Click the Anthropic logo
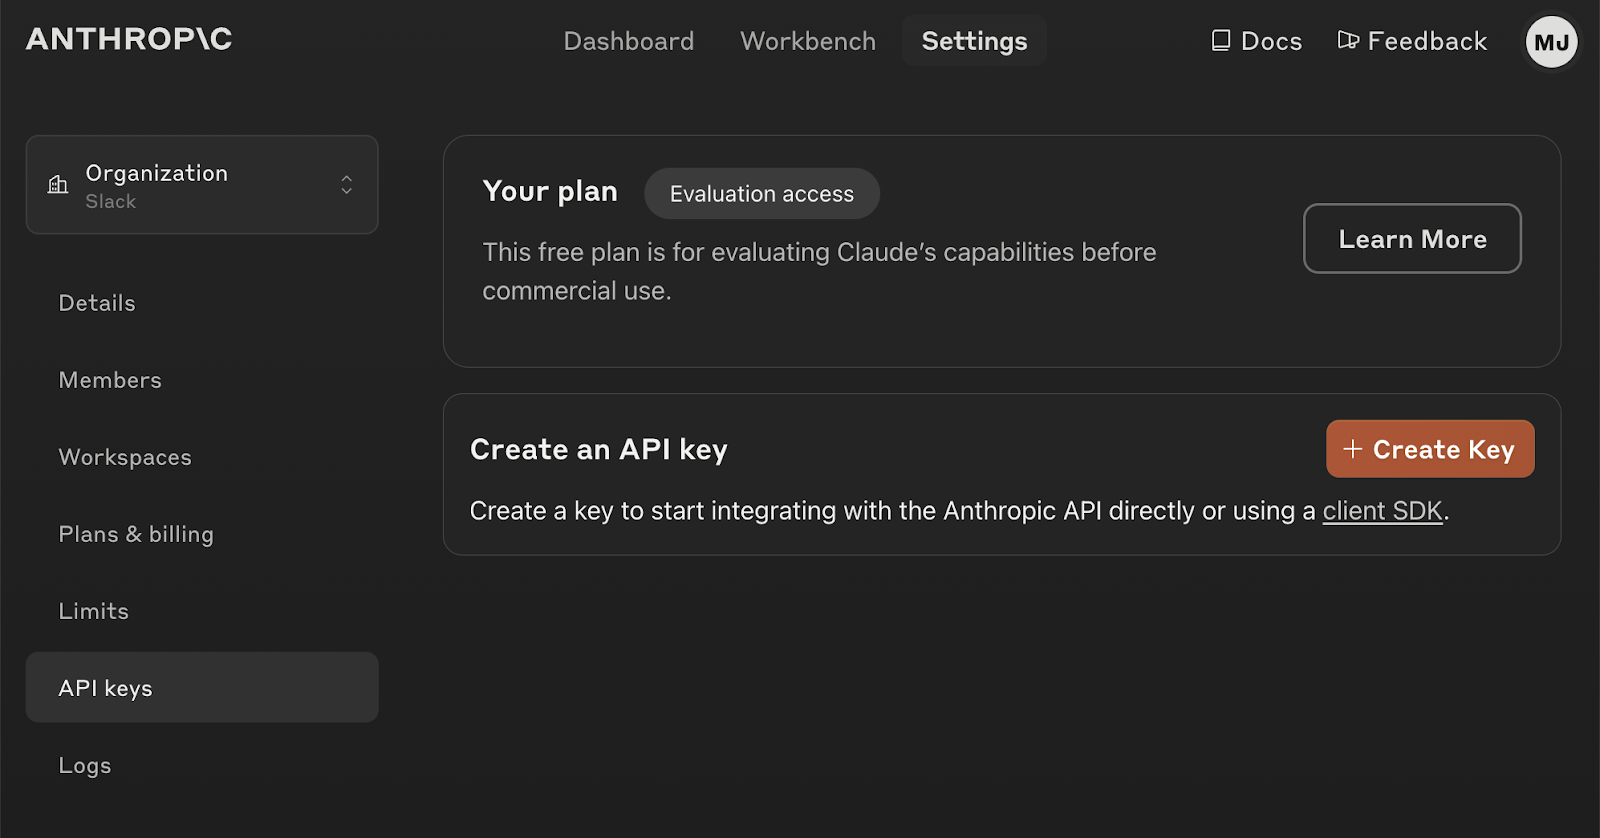The width and height of the screenshot is (1600, 838). (x=129, y=39)
